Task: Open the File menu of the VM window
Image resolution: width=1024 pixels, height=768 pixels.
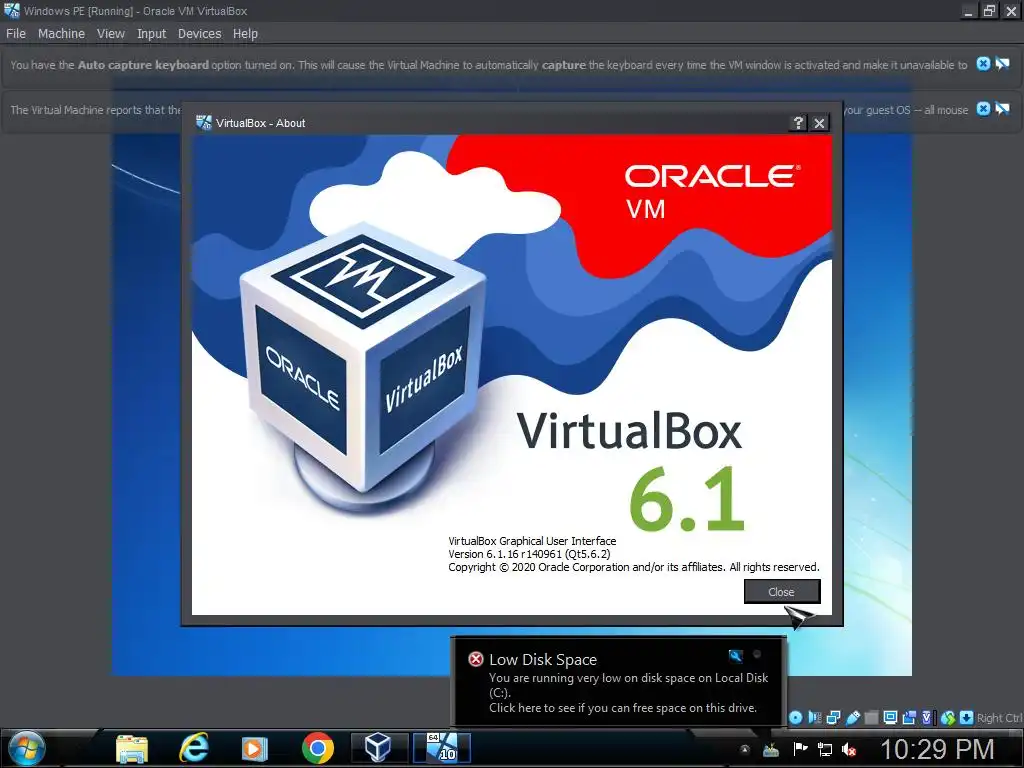Action: 16,33
